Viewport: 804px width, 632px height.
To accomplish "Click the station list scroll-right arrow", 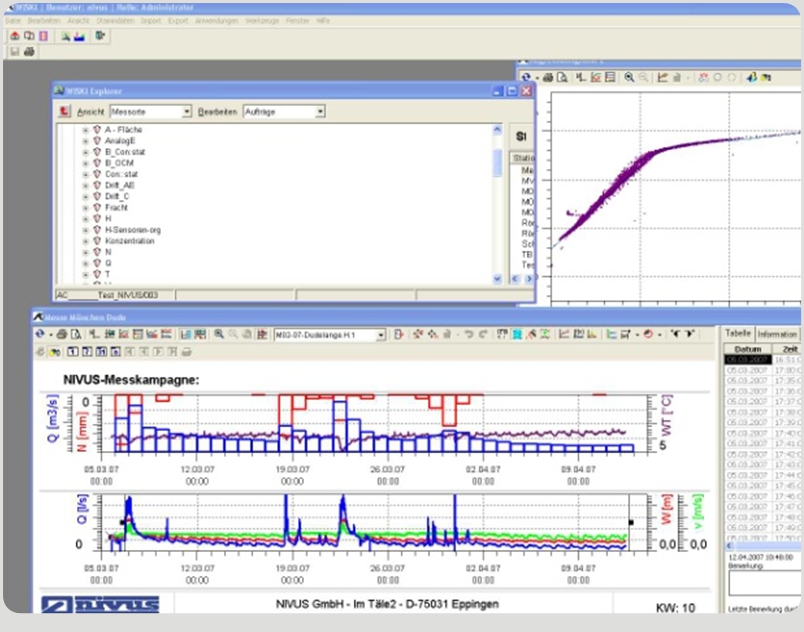I will coord(529,279).
